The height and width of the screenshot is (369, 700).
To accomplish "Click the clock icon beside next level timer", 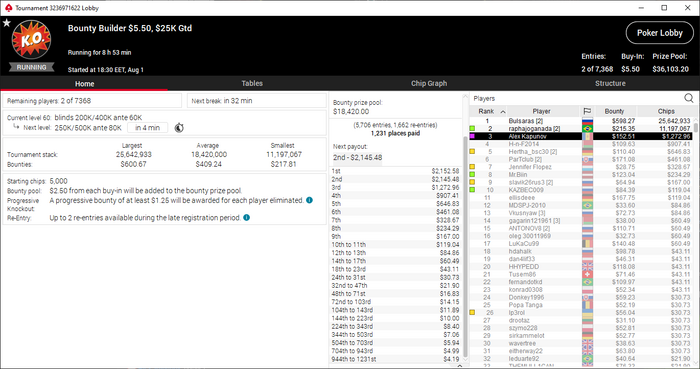I will tap(179, 128).
